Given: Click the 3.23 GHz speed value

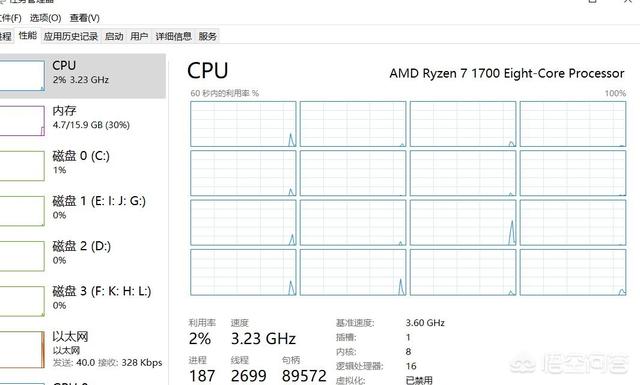Looking at the screenshot, I should 263,339.
